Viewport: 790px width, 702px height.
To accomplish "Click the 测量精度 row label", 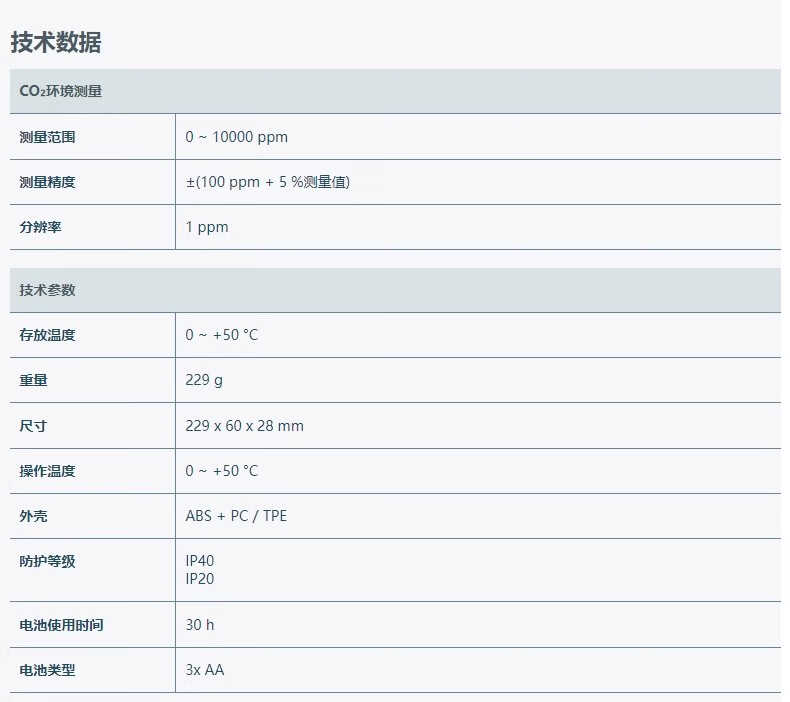I will [x=47, y=182].
